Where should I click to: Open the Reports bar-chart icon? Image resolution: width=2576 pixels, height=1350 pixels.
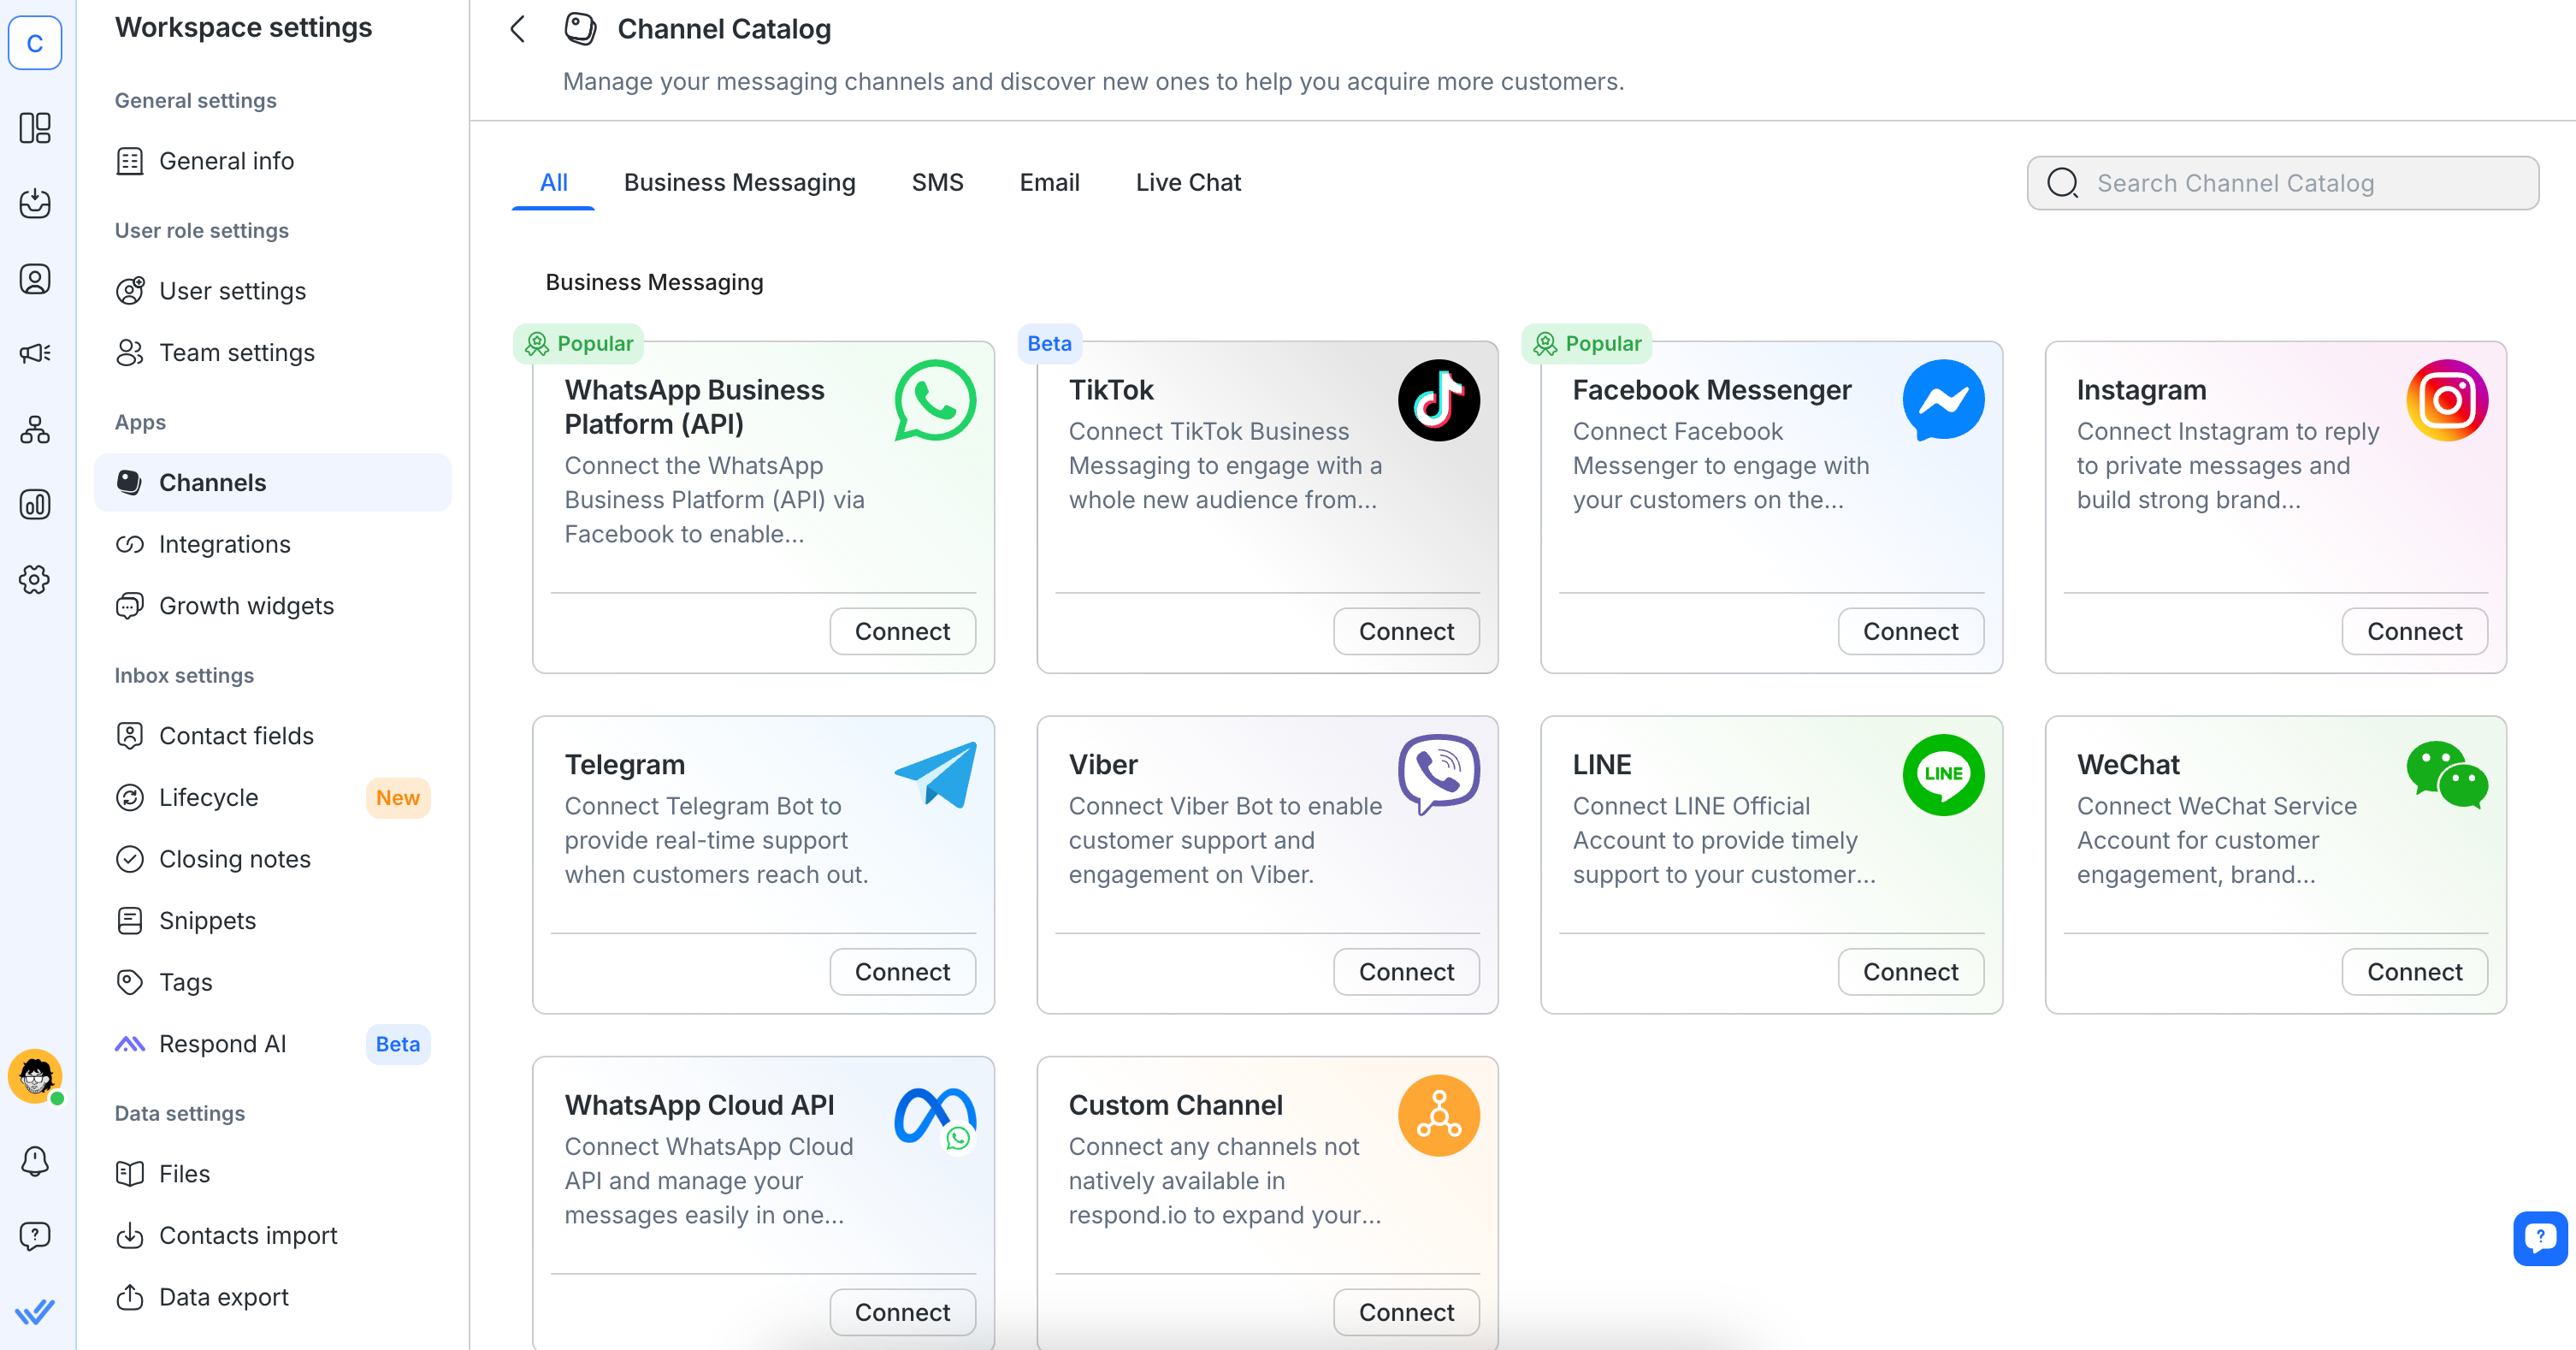pos(35,505)
